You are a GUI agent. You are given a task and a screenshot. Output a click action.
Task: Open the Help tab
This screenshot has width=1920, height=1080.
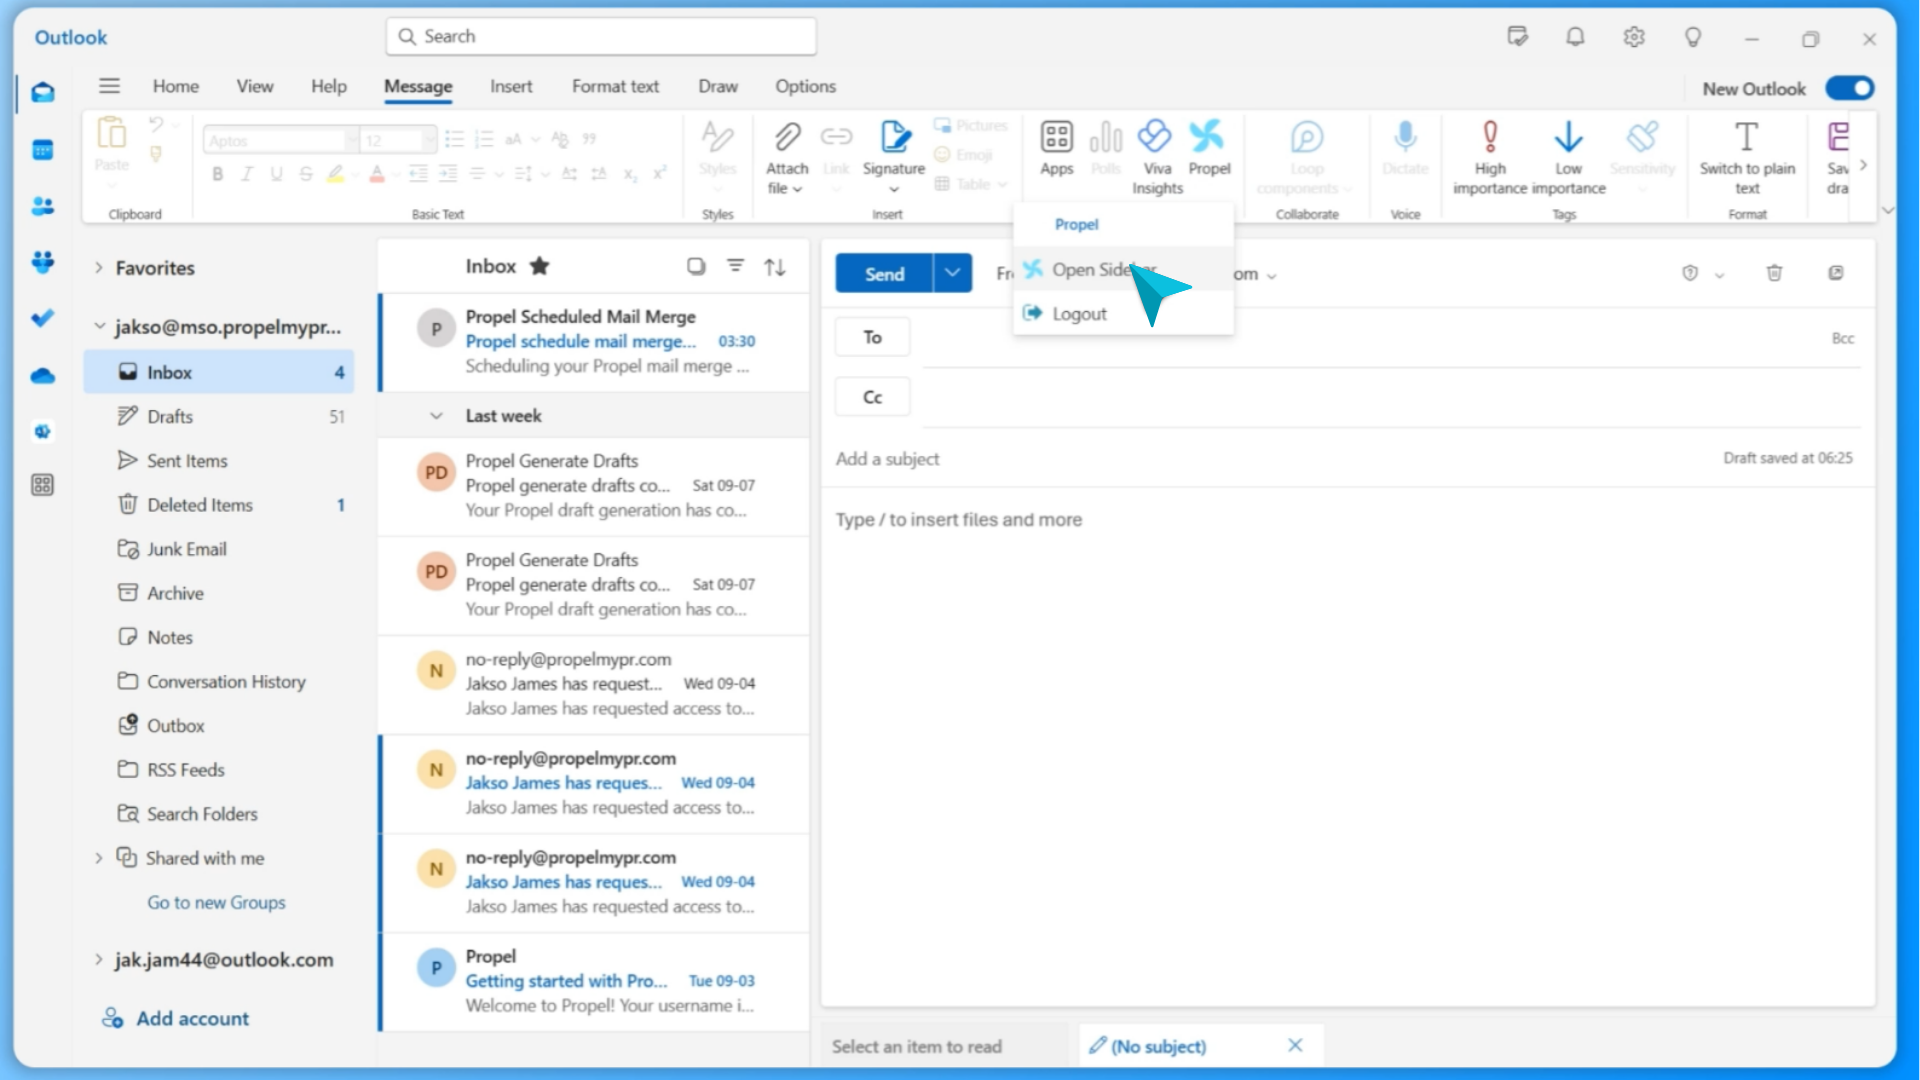click(x=328, y=86)
